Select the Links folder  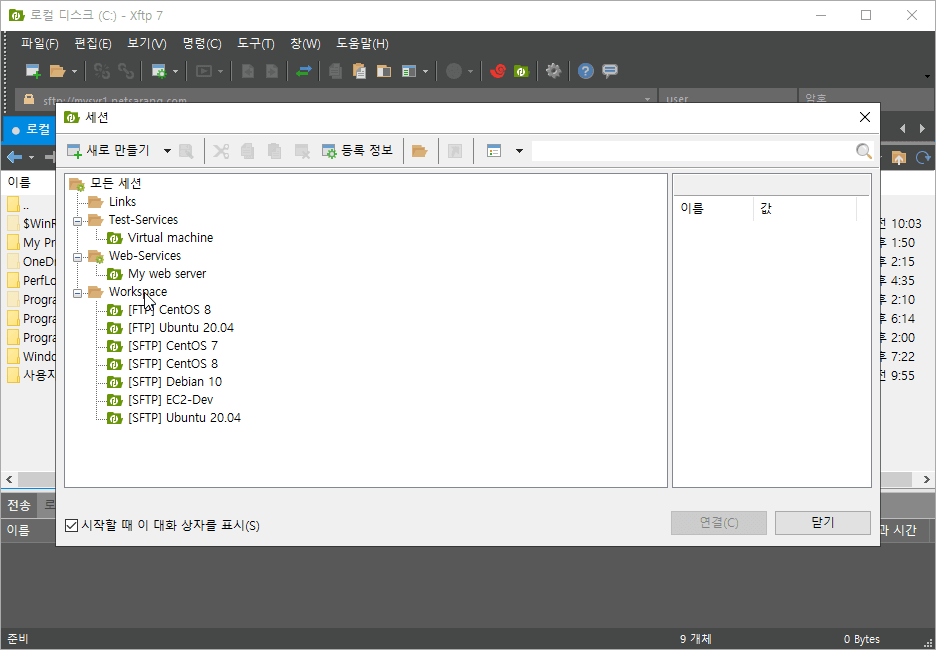122,202
